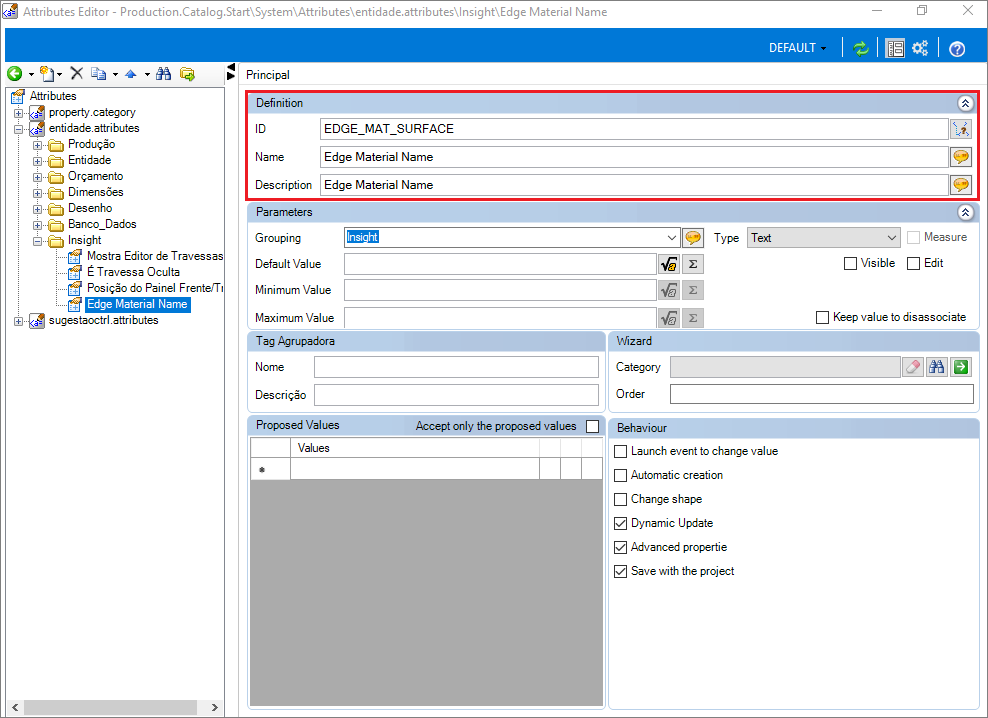Viewport: 988px width, 718px height.
Task: Click the Tag Agrupadora Nome field
Action: [456, 367]
